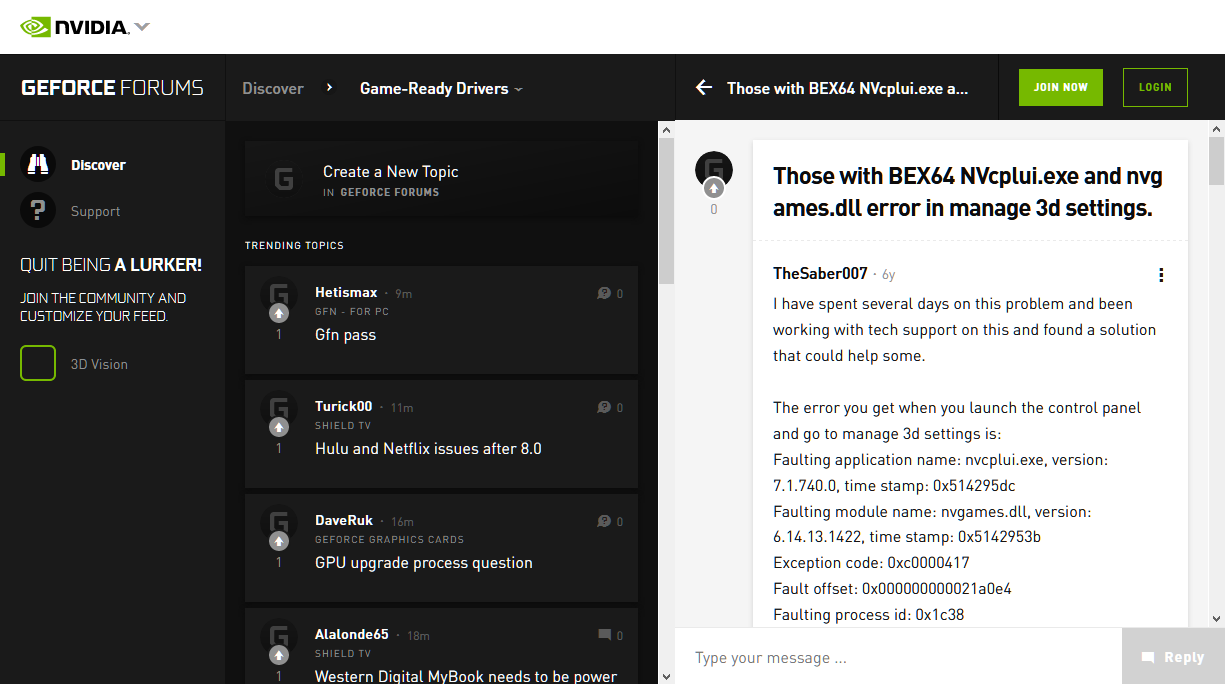Upvote the Western Digital MyBook topic
Screen dimensions: 1225x684
point(279,655)
